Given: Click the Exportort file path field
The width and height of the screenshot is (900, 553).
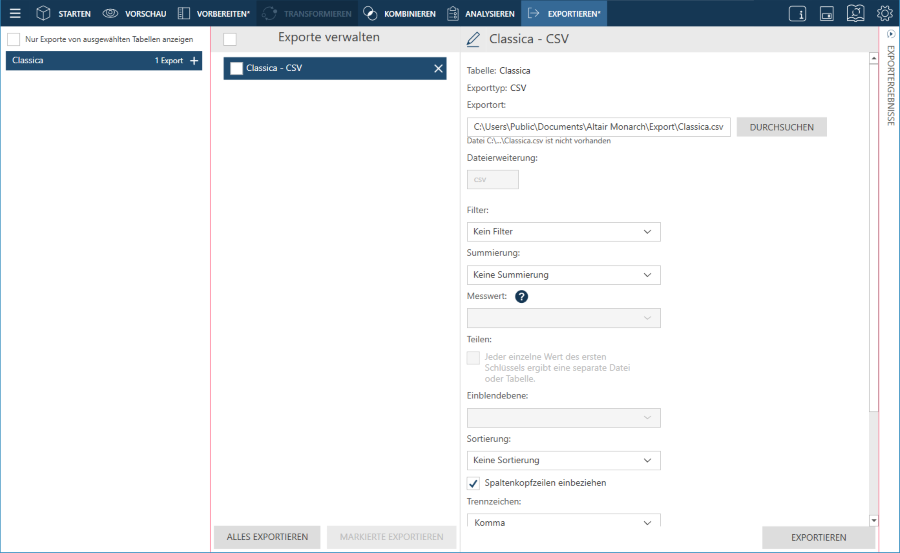Looking at the screenshot, I should coord(598,127).
